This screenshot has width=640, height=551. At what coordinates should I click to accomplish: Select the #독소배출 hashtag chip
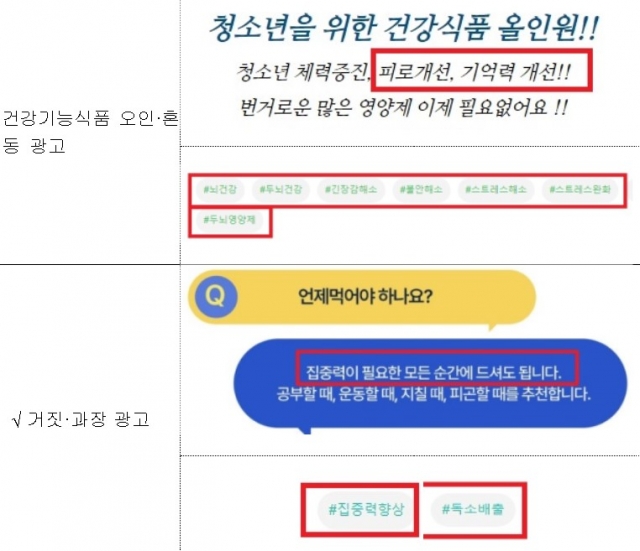click(473, 509)
